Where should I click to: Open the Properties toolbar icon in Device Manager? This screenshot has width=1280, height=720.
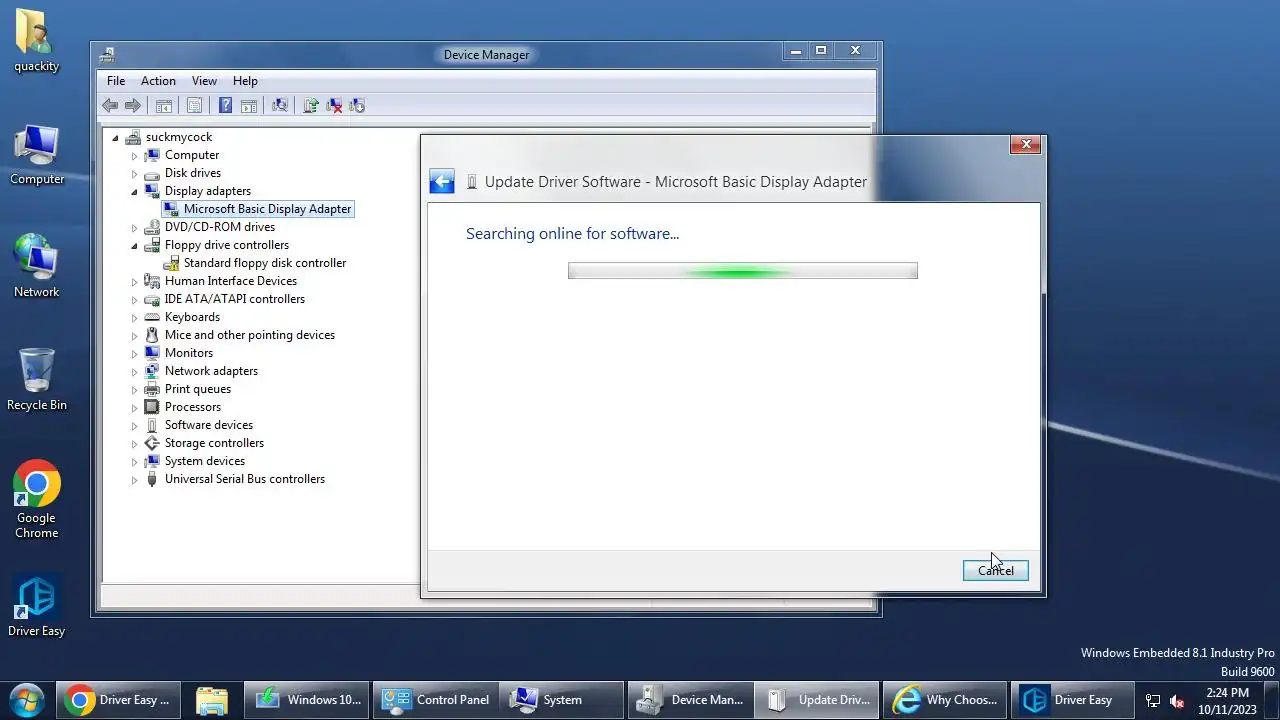194,105
